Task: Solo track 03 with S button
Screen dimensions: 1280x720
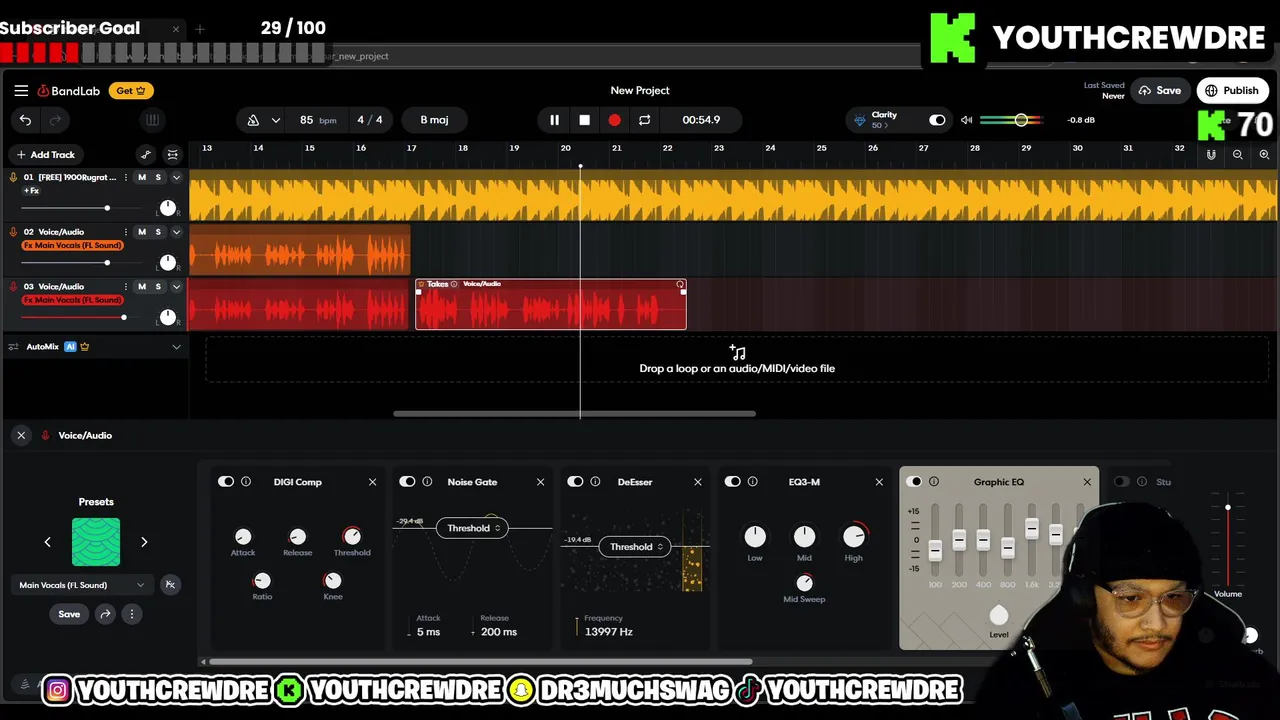Action: click(x=158, y=287)
